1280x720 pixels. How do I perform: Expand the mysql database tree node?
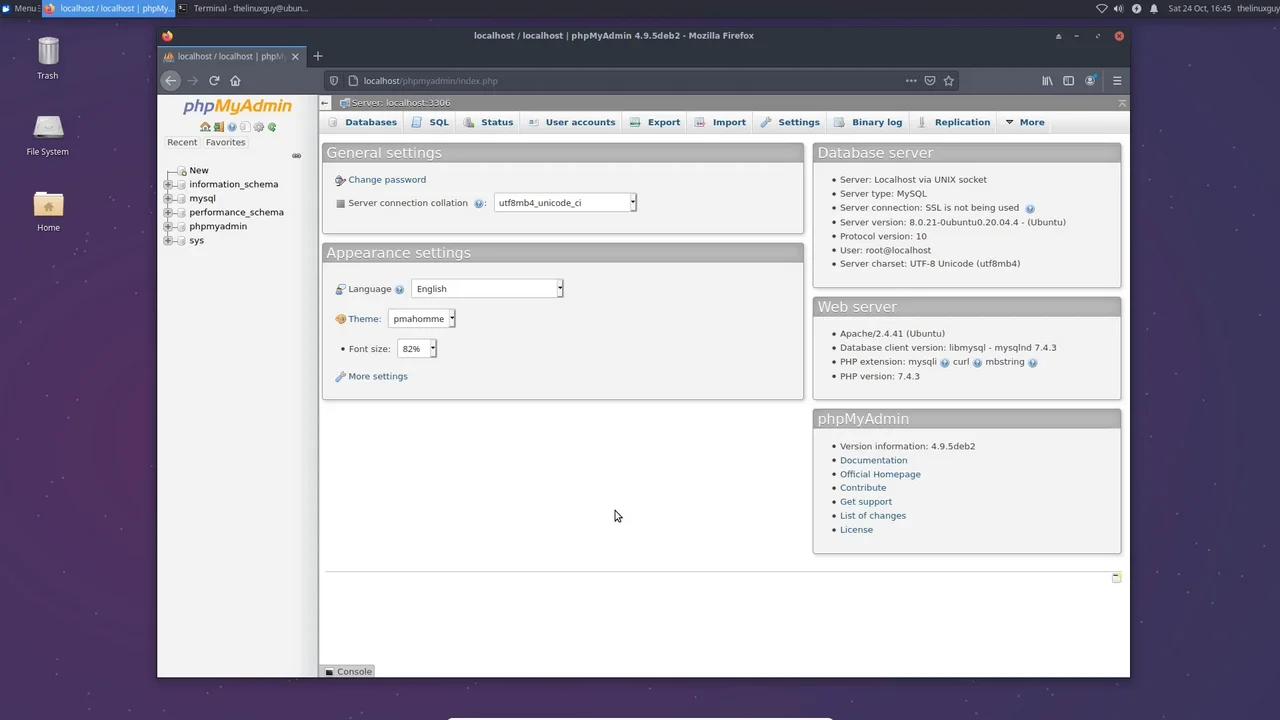tap(170, 198)
